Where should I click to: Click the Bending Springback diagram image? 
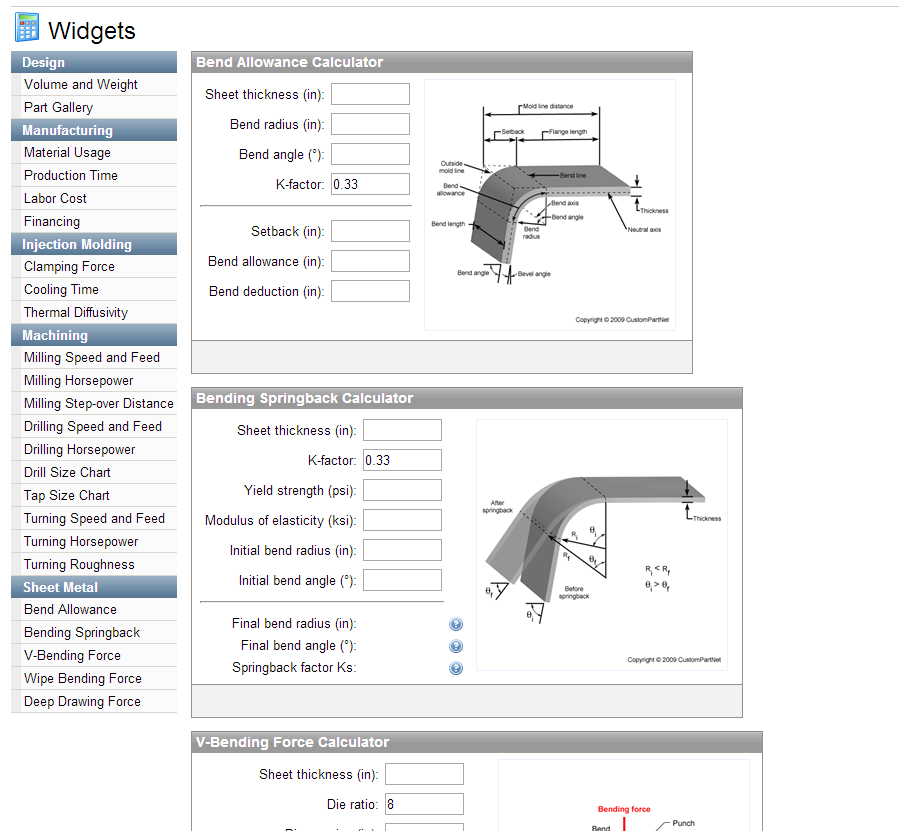tap(602, 545)
